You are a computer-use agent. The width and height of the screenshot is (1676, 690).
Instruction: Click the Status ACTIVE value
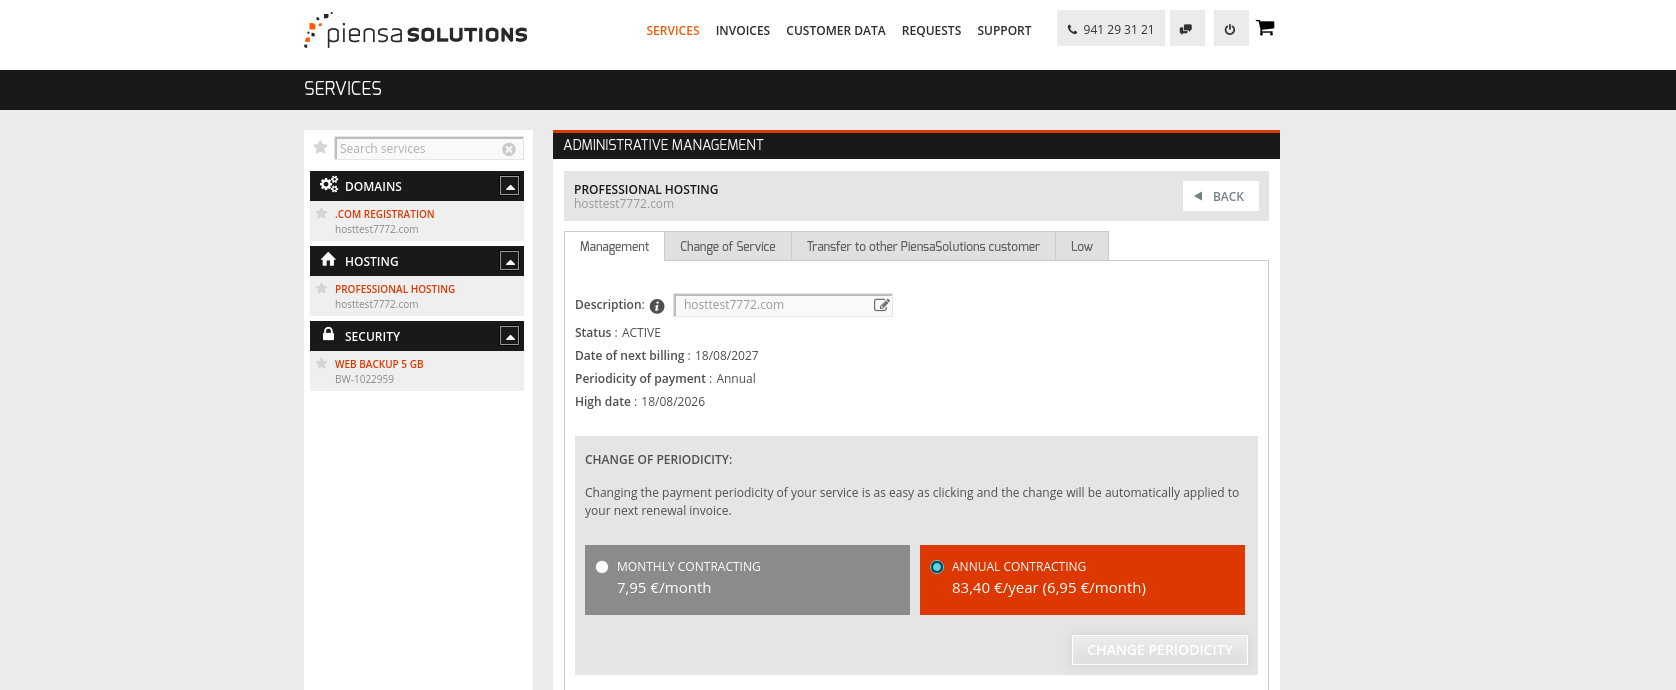pos(641,333)
